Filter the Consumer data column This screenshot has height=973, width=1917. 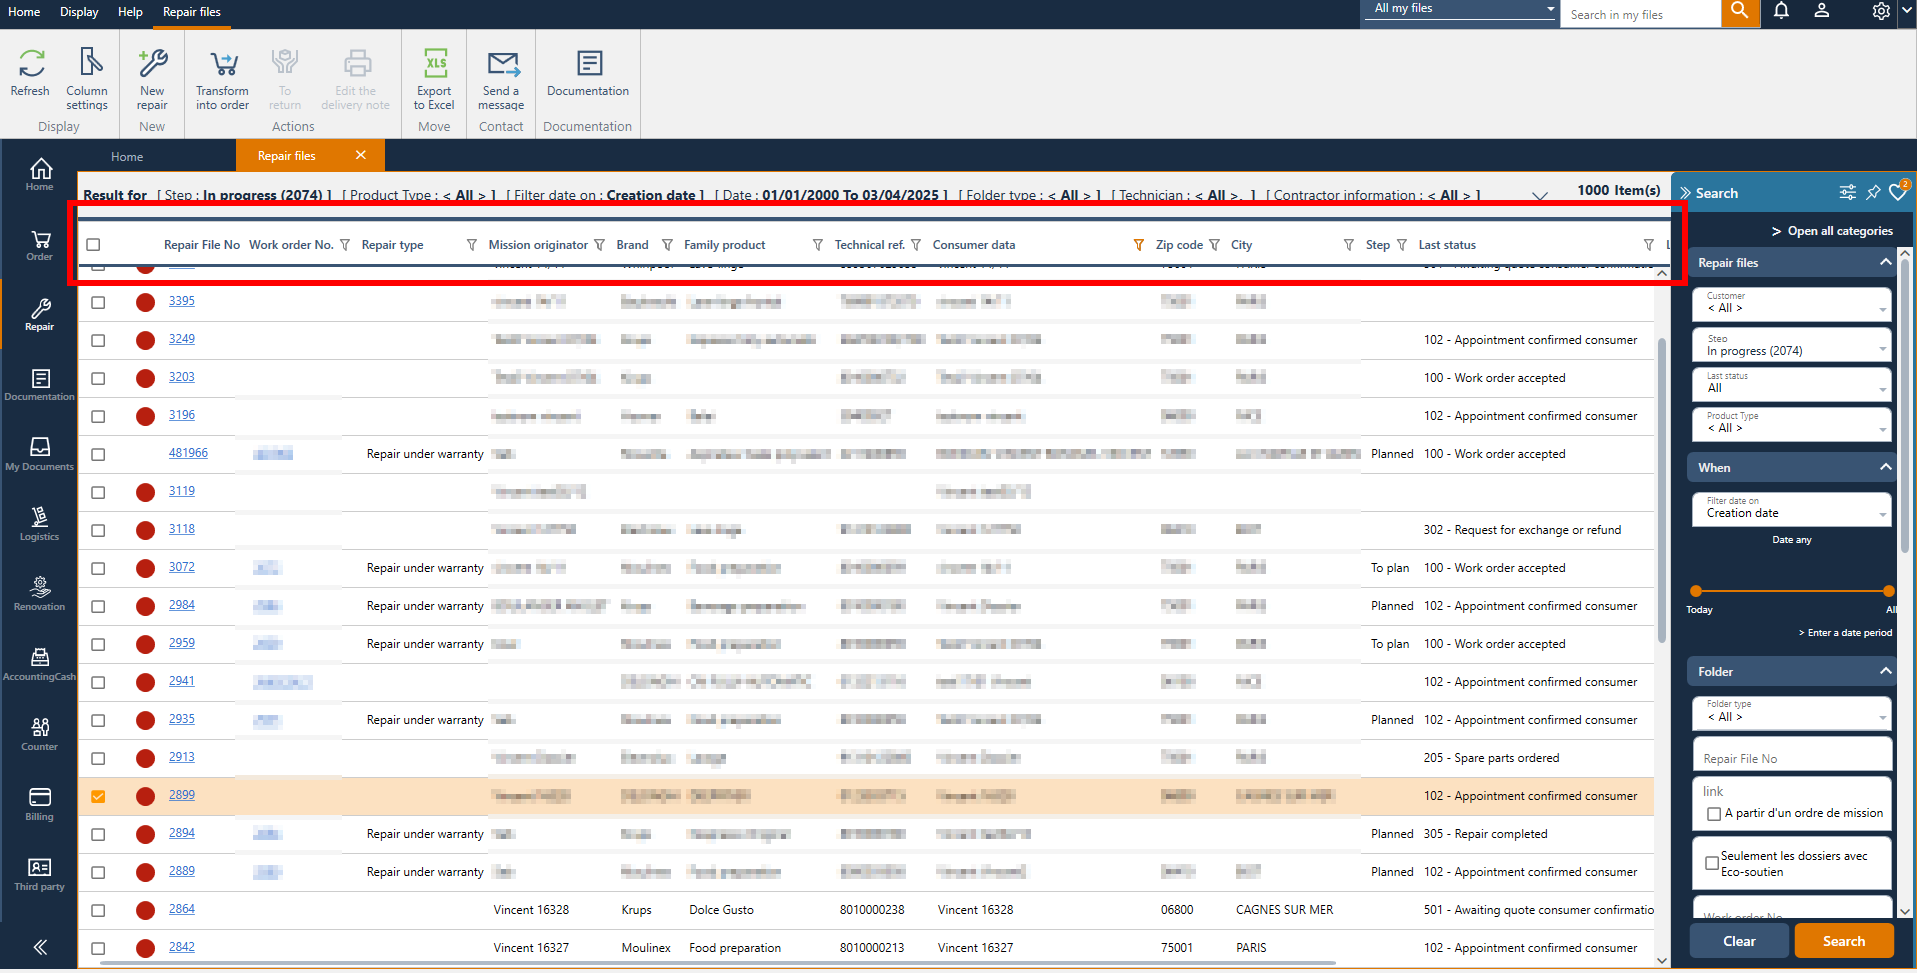(x=1138, y=245)
